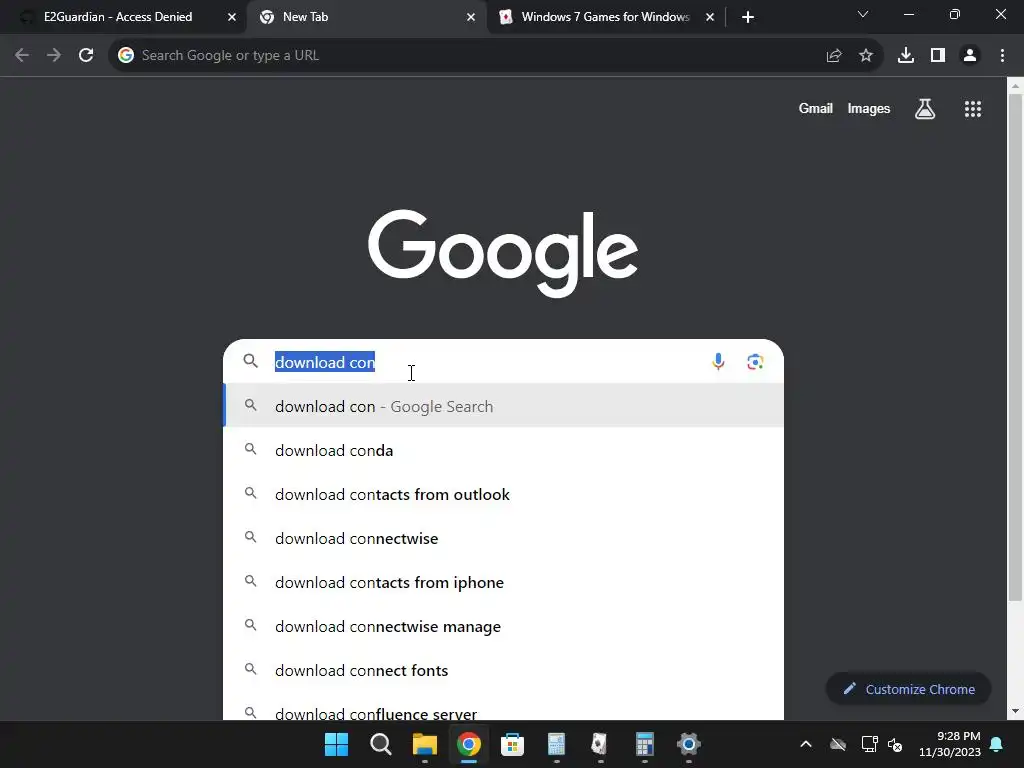Open the Windows Start menu
Screen dimensions: 1024x768
pyautogui.click(x=336, y=744)
